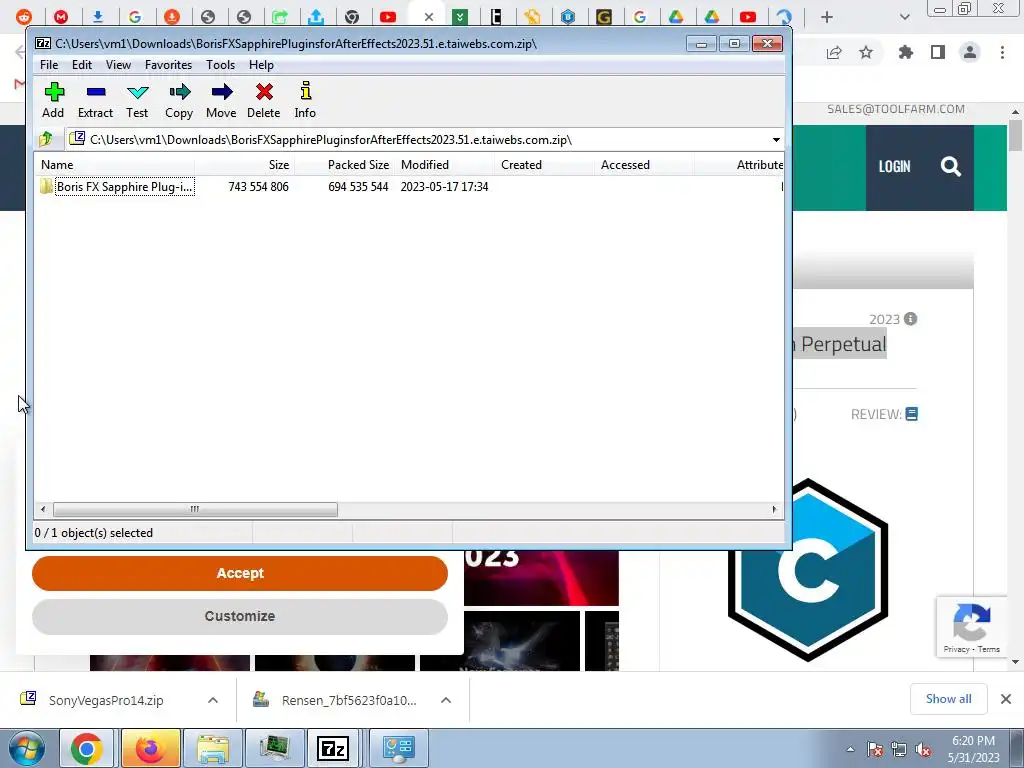Image resolution: width=1024 pixels, height=768 pixels.
Task: Click 694 535 544 packed size value
Action: click(x=359, y=187)
